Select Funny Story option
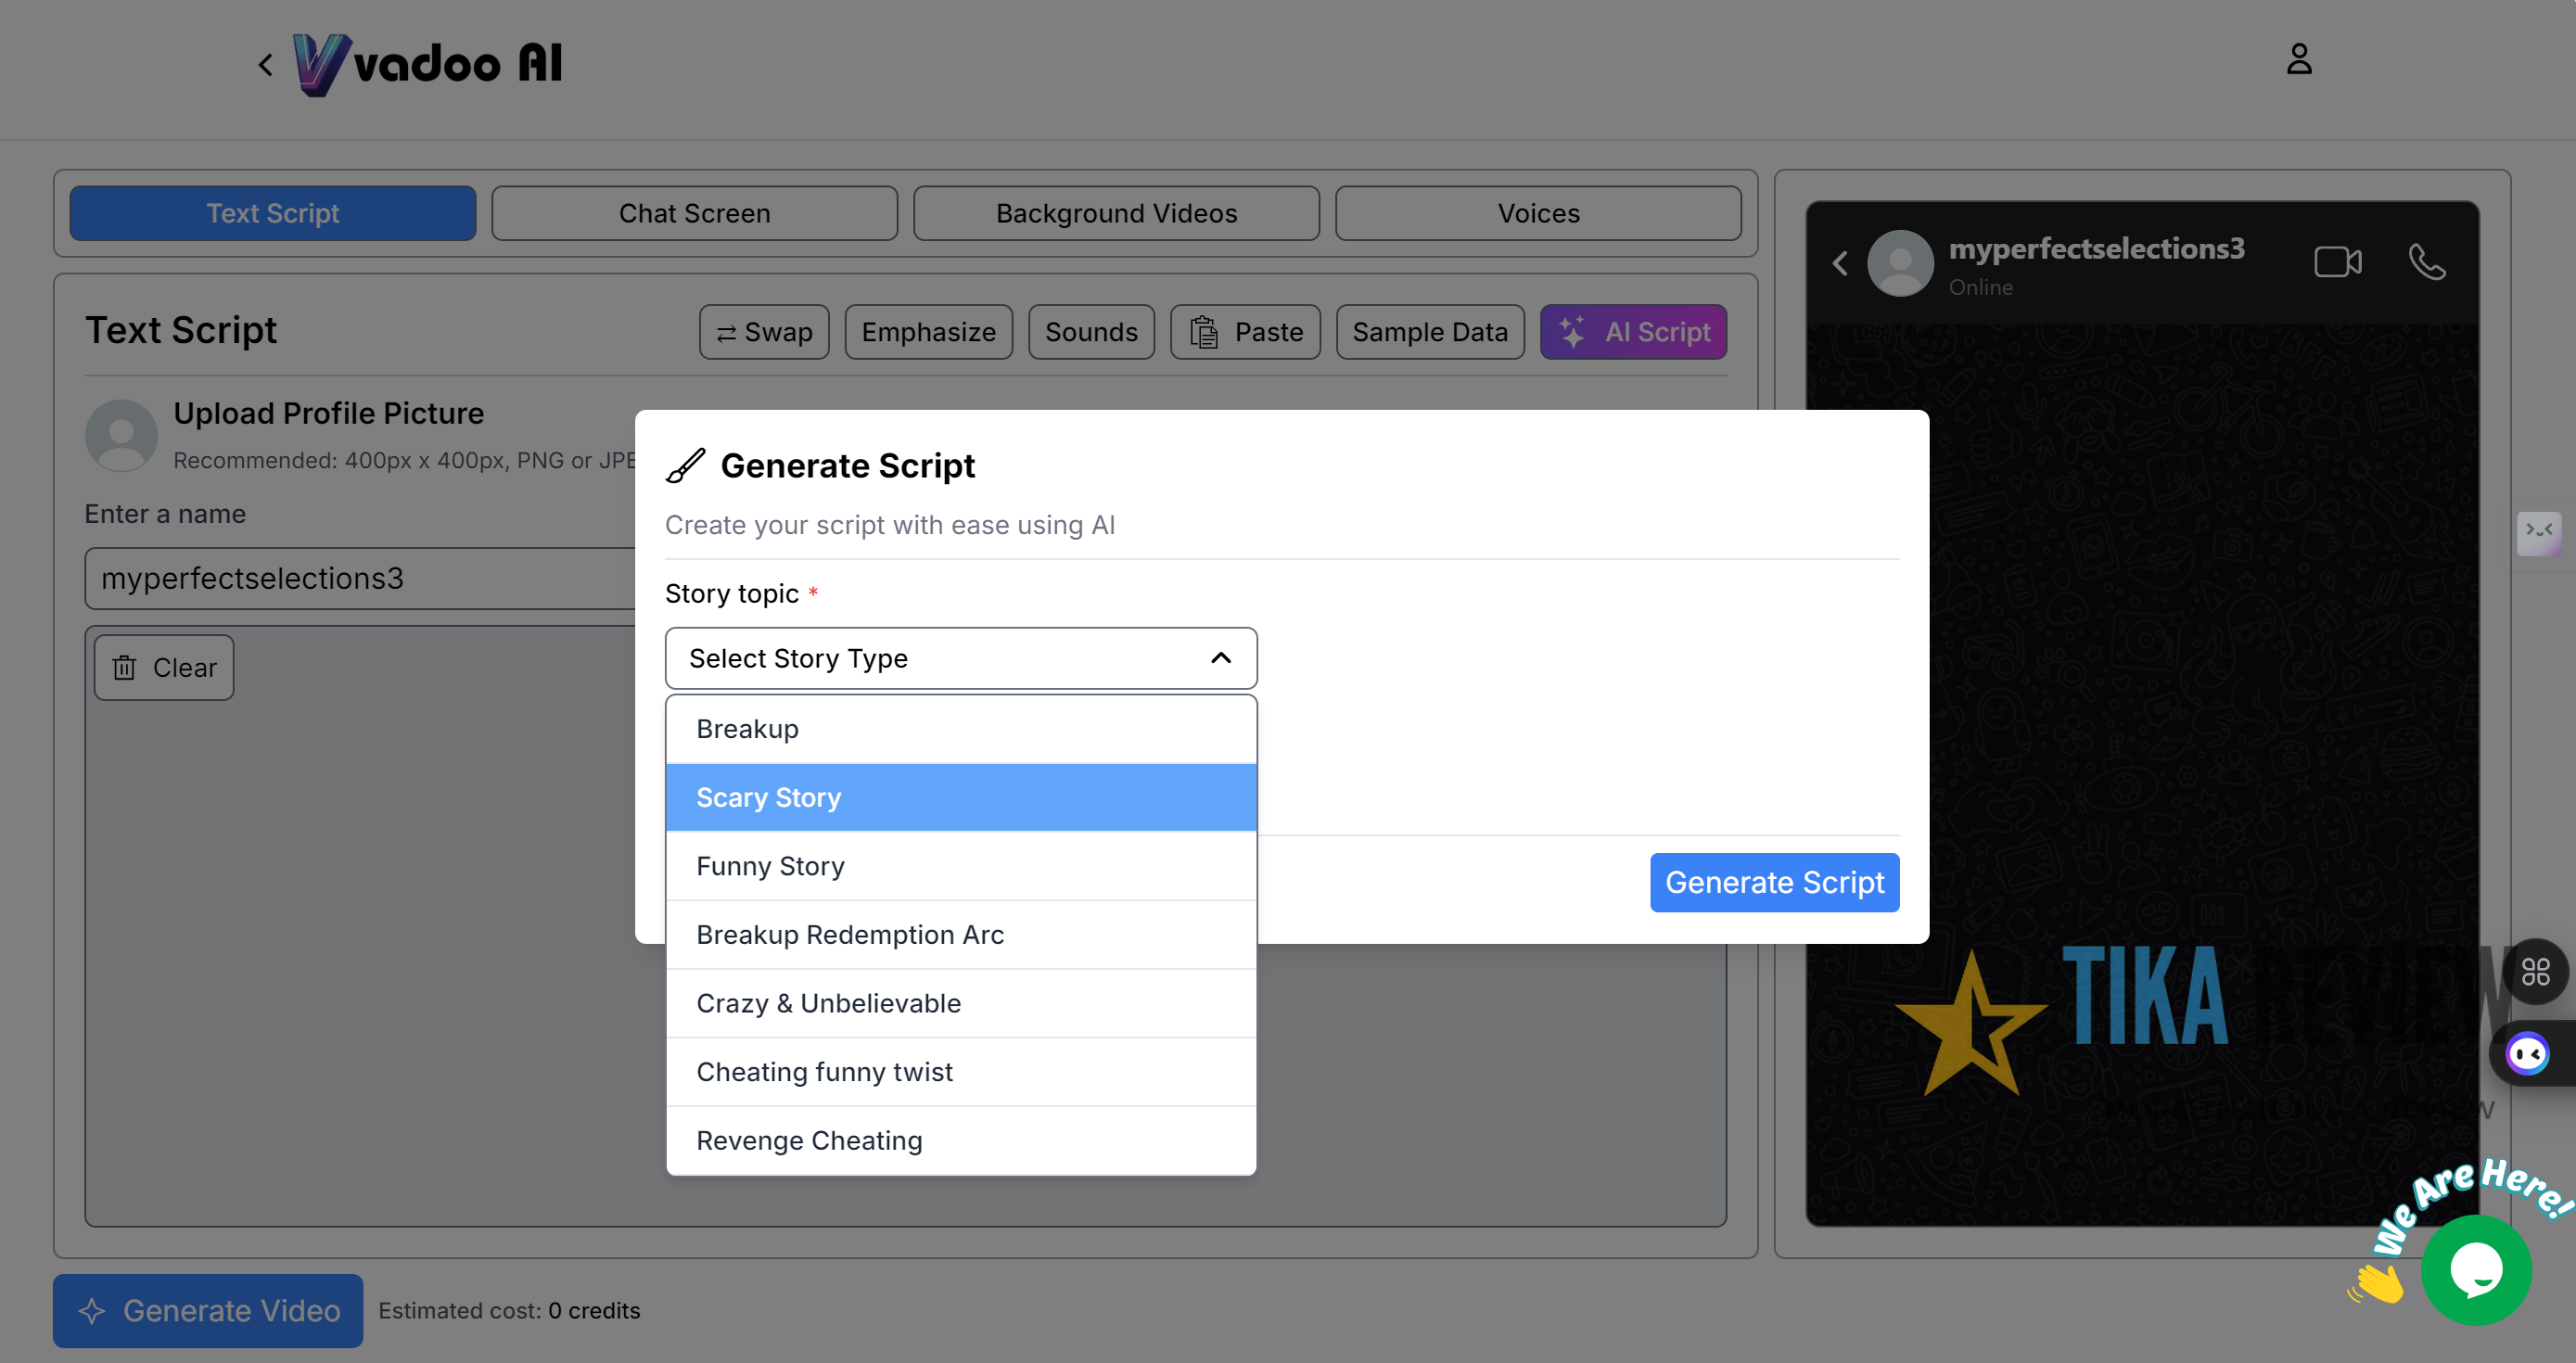 961,866
